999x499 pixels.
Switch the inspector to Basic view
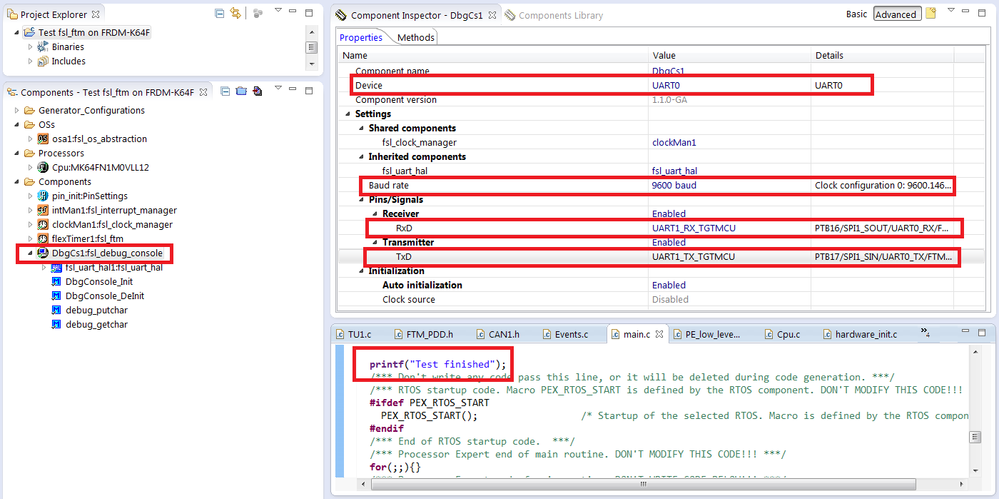pos(857,14)
